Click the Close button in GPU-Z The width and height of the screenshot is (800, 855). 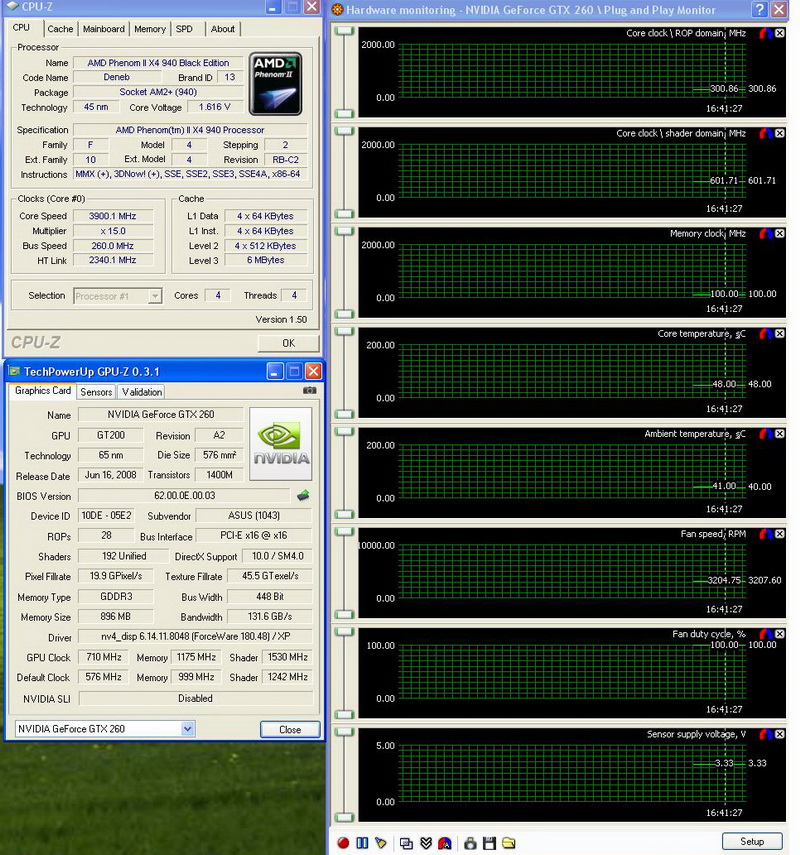click(290, 730)
